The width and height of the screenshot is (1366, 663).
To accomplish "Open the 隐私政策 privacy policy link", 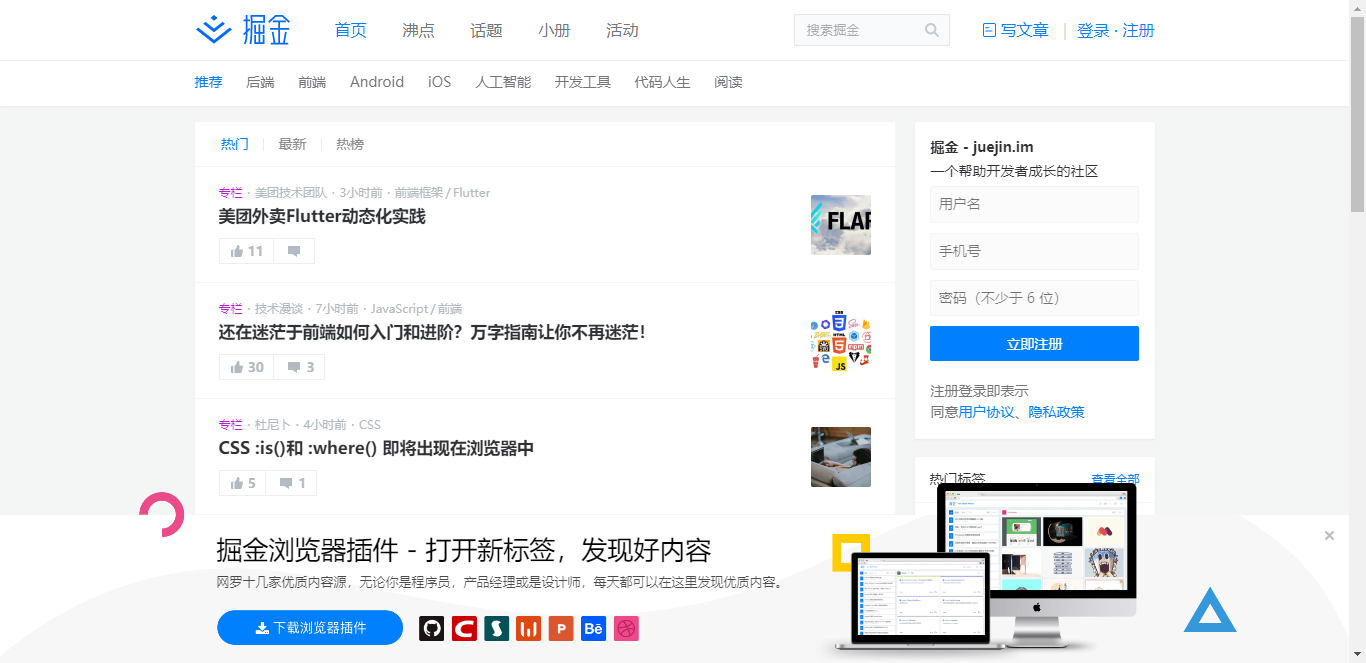I will pos(1055,411).
